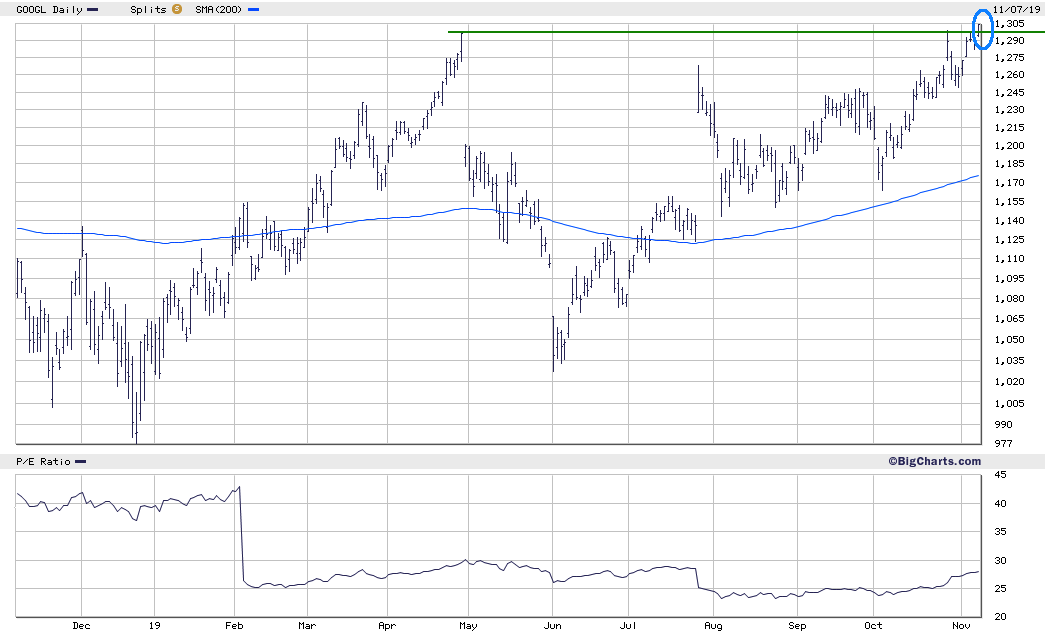This screenshot has width=1045, height=635.
Task: Click the Splits 'S' marker icon
Action: (x=177, y=9)
